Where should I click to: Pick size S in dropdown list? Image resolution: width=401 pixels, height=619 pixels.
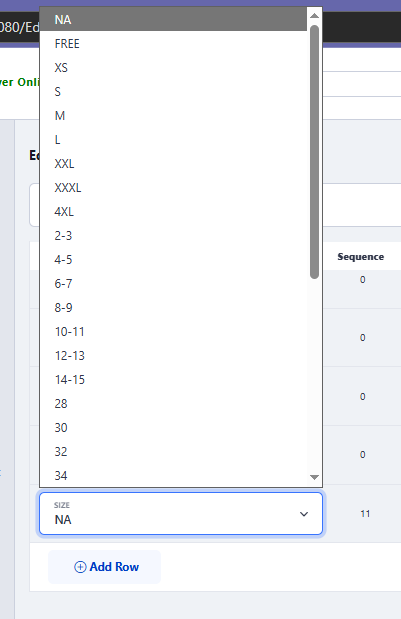[x=173, y=92]
